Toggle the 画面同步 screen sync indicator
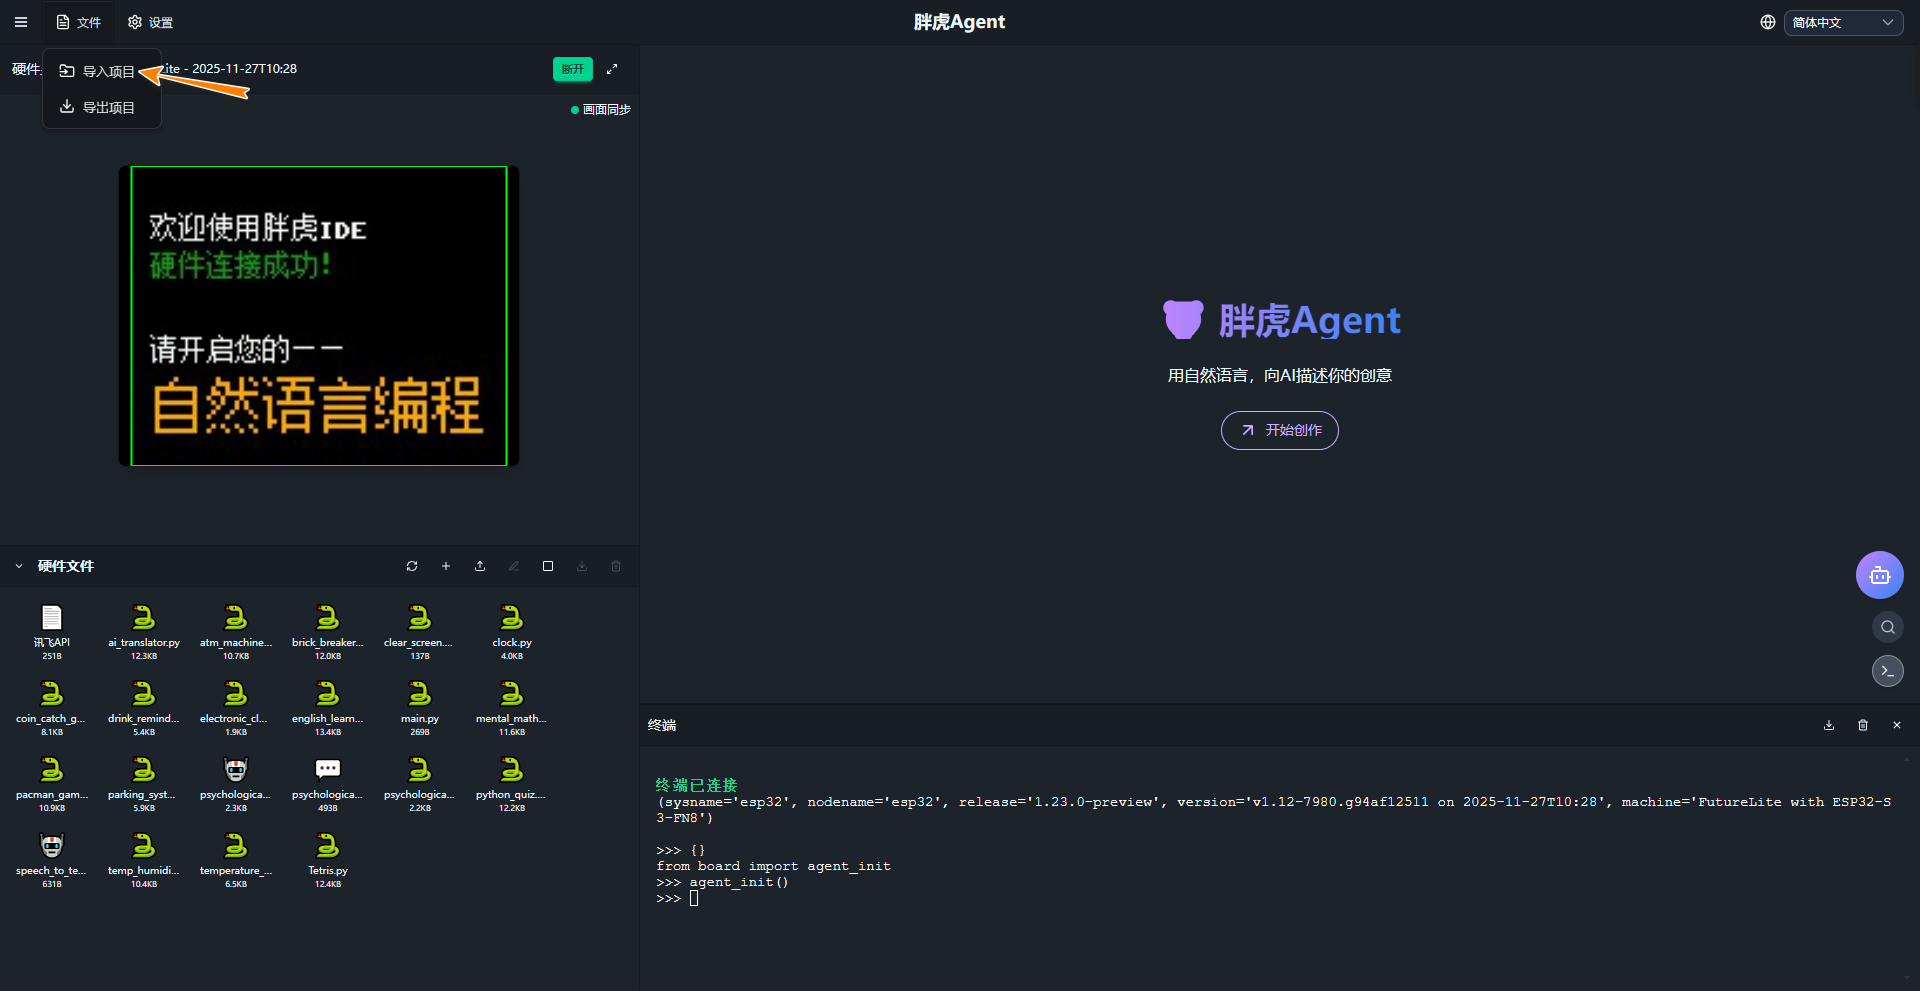 pyautogui.click(x=601, y=110)
